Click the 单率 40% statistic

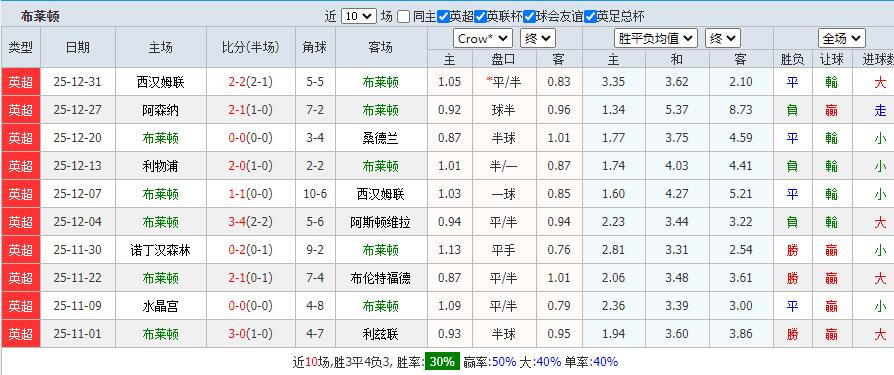click(591, 361)
